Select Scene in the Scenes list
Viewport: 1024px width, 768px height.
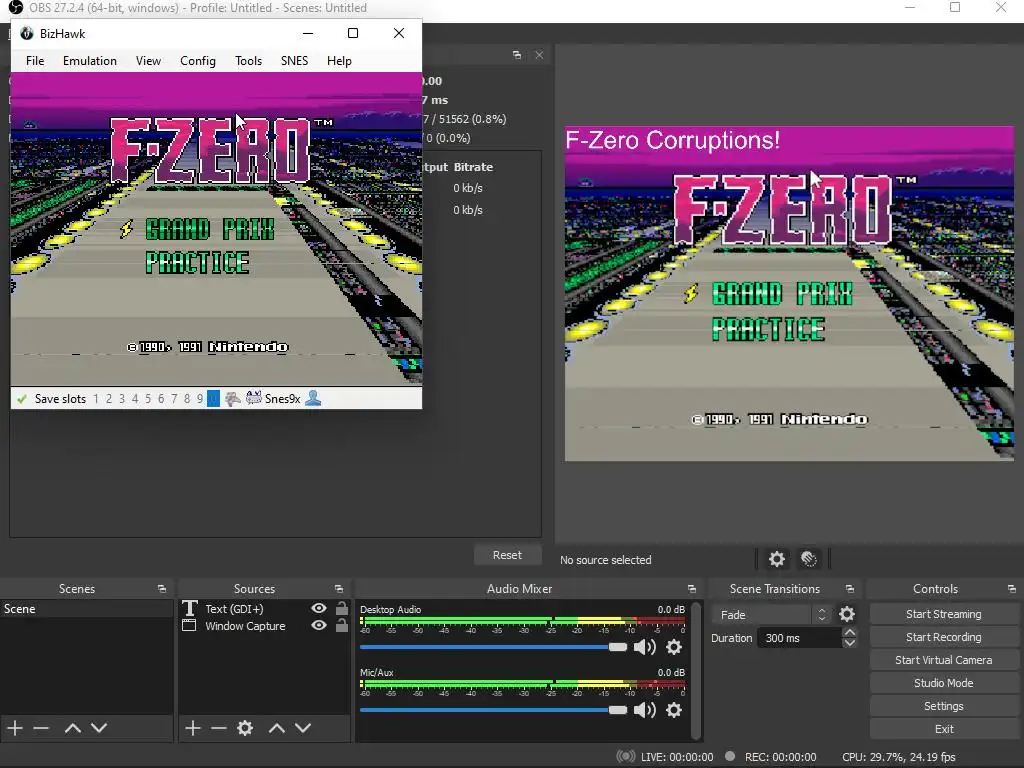click(86, 609)
